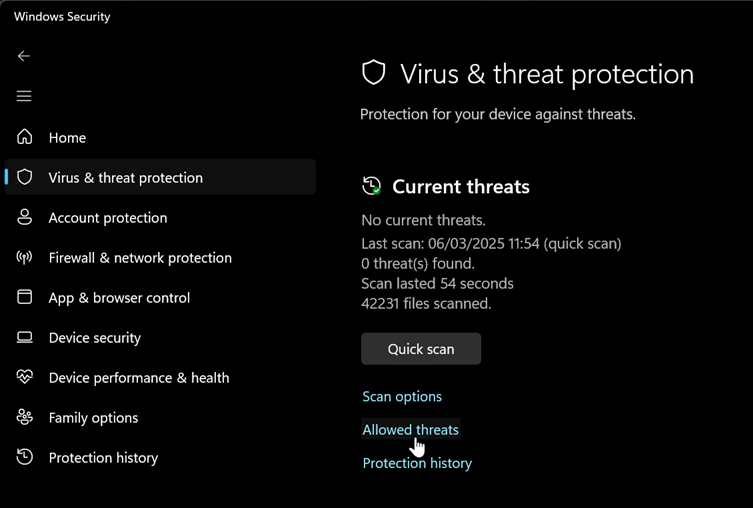
Task: Open the Scan options link
Action: (x=402, y=397)
